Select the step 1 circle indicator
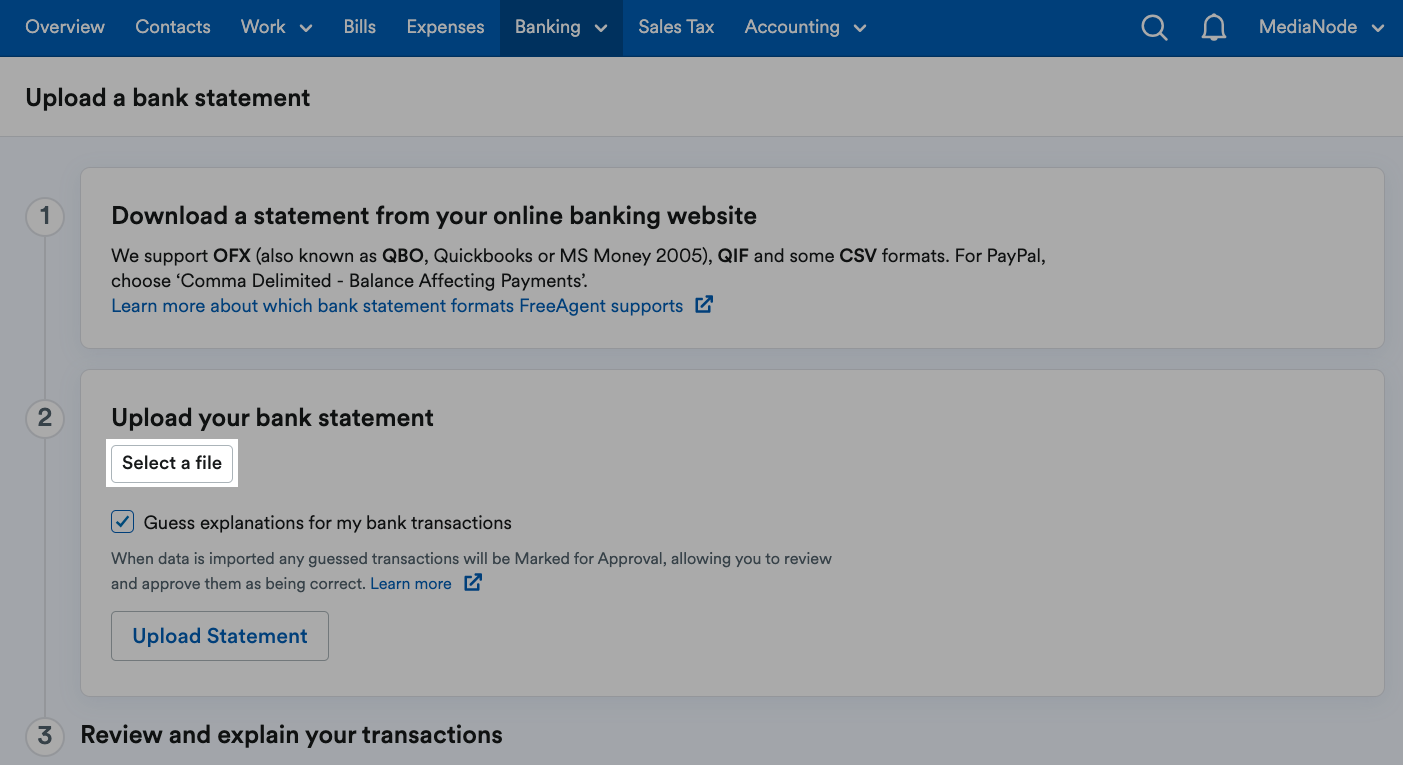 44,216
